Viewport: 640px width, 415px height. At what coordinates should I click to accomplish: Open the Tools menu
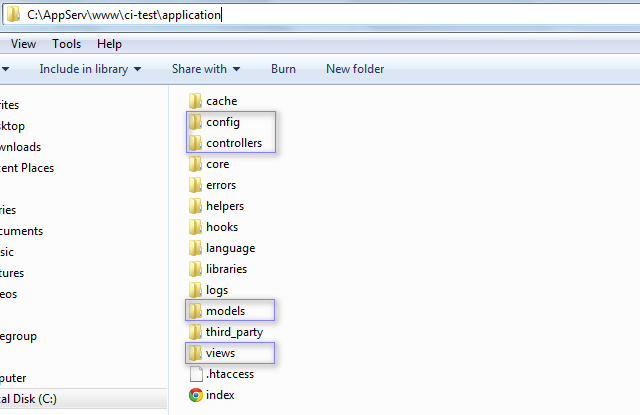pos(67,44)
